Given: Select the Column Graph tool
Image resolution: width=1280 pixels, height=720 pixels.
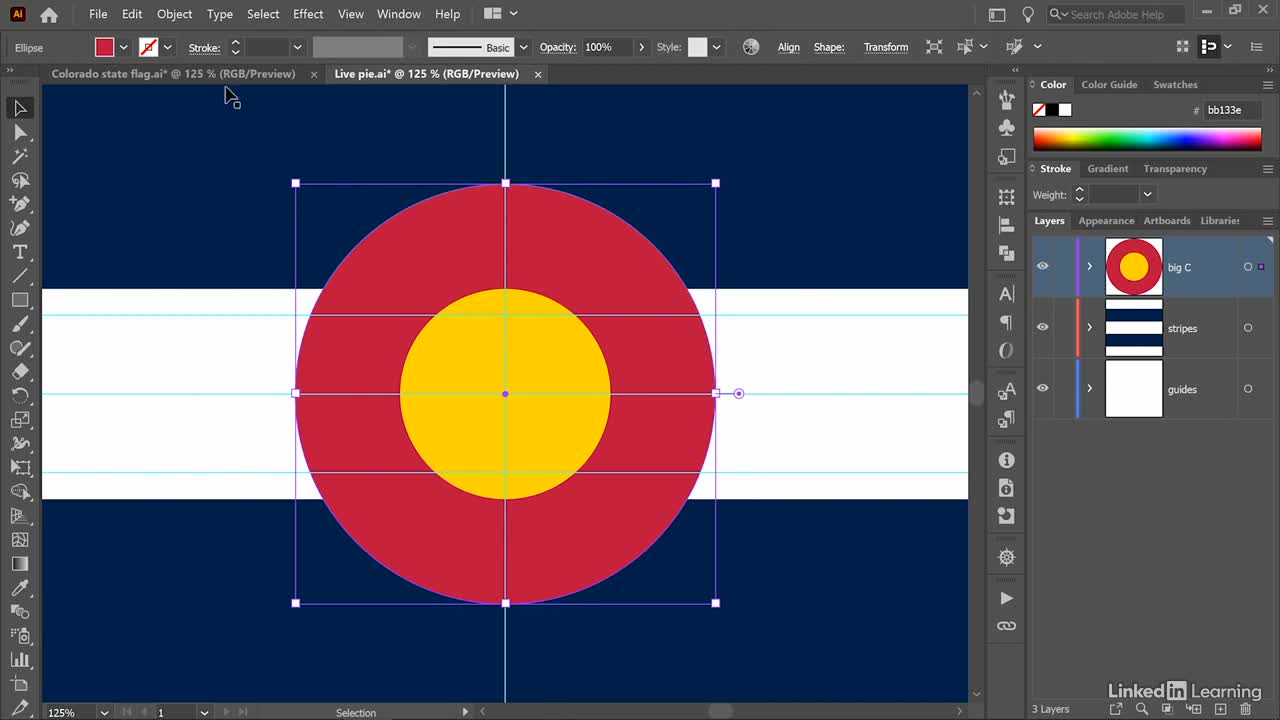Looking at the screenshot, I should [20, 660].
